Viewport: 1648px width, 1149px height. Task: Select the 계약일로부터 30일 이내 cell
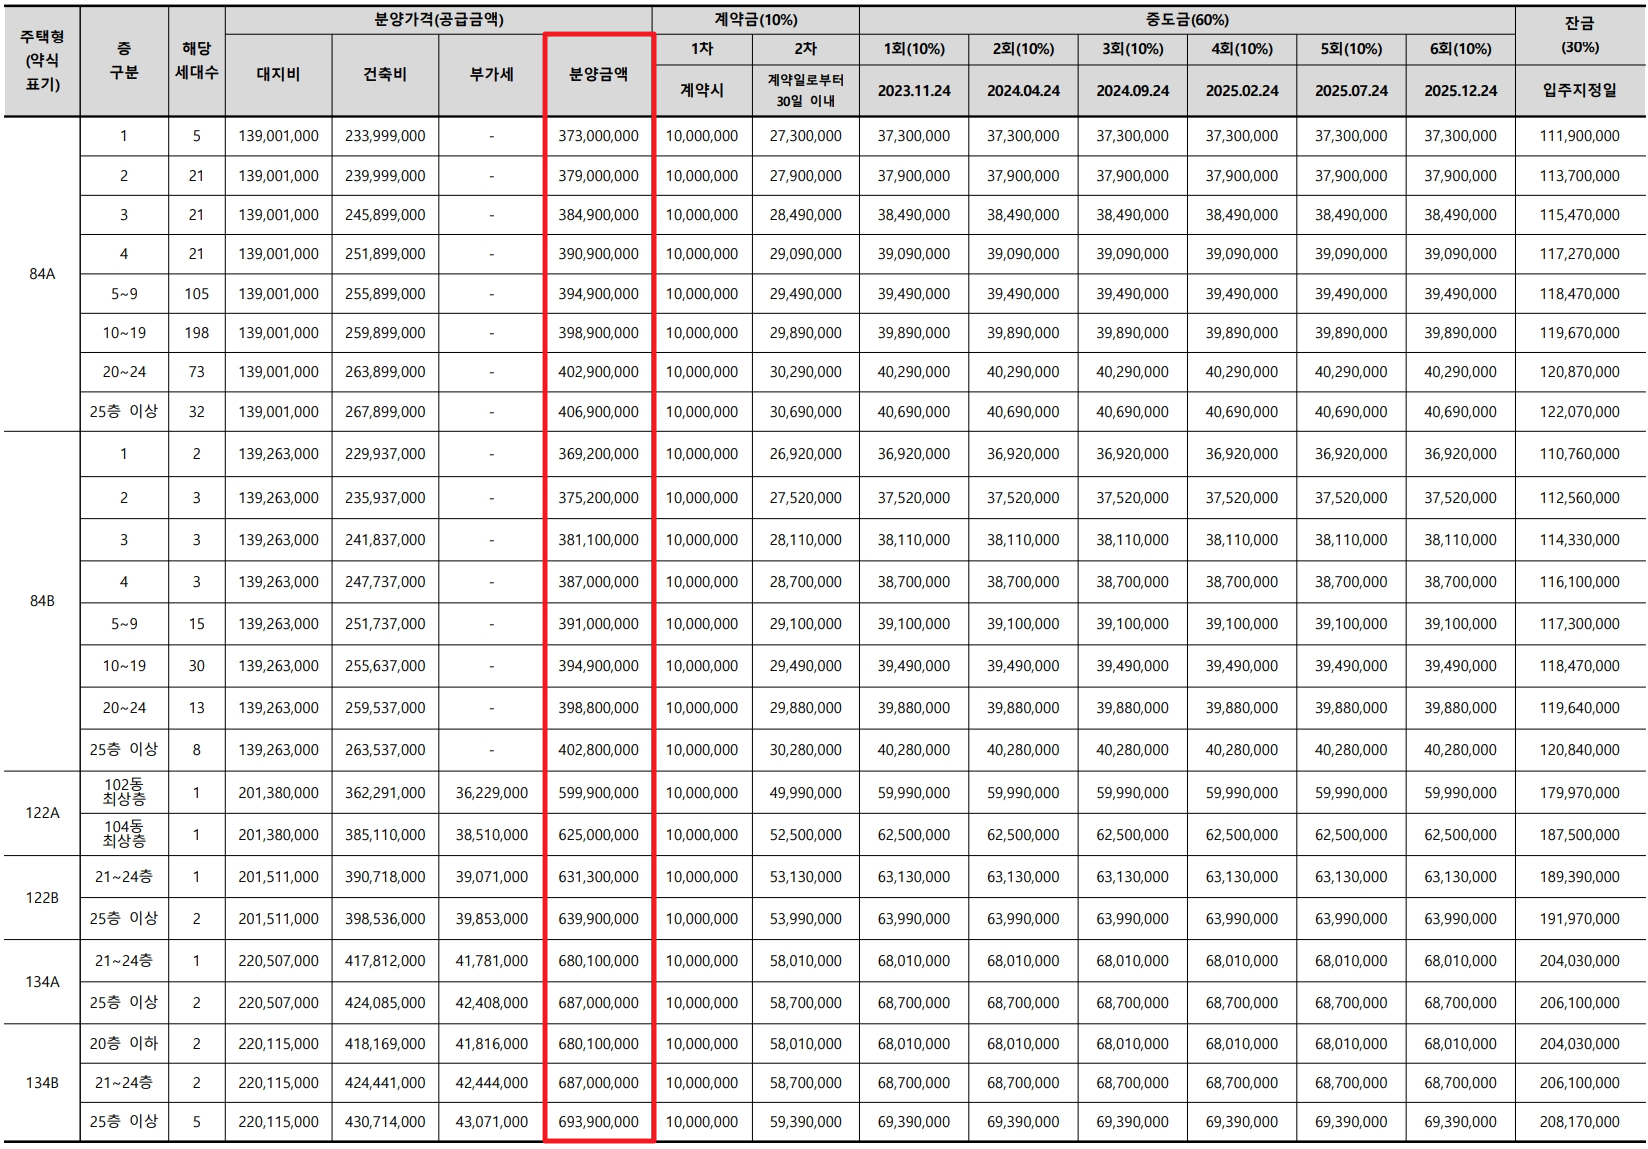[x=805, y=90]
